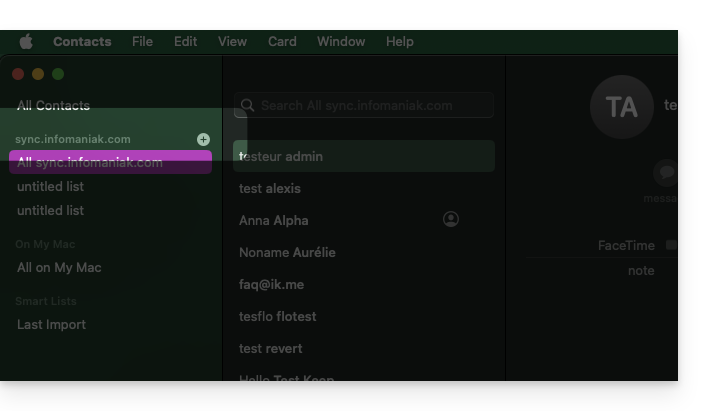Click the TA contact avatar picture
The height and width of the screenshot is (411, 708).
tap(621, 106)
